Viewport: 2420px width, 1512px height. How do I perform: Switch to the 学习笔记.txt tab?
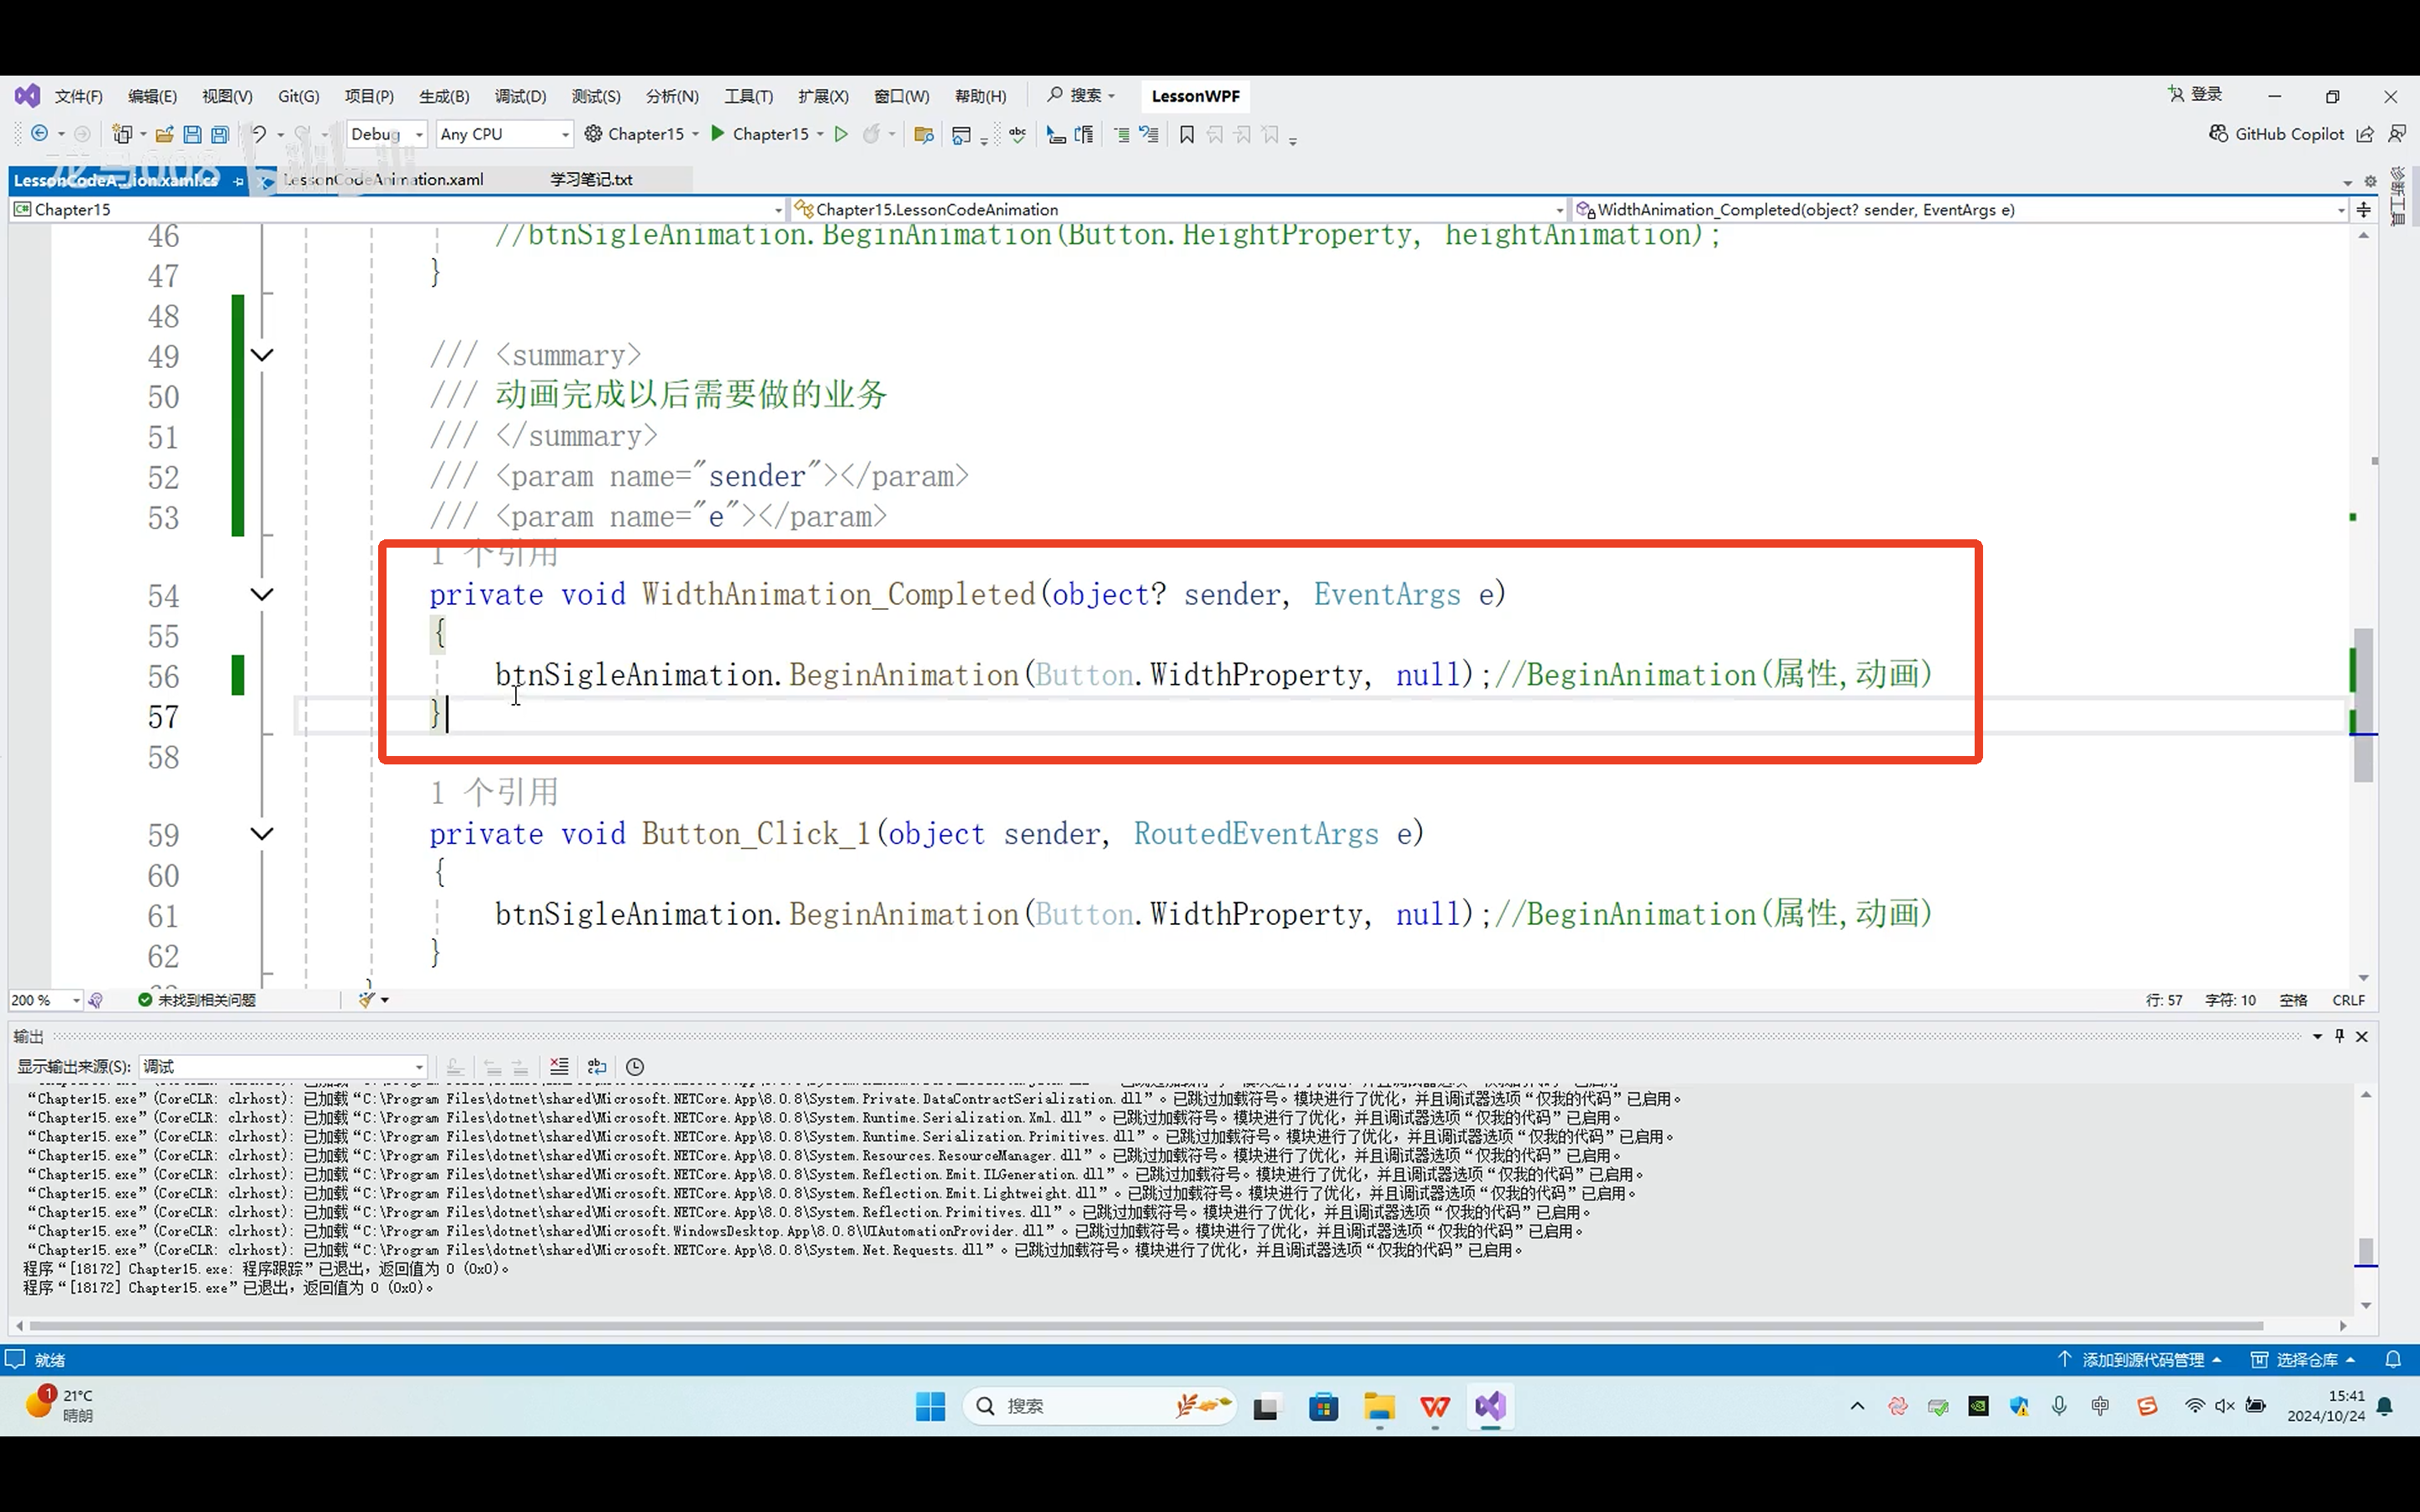point(591,180)
